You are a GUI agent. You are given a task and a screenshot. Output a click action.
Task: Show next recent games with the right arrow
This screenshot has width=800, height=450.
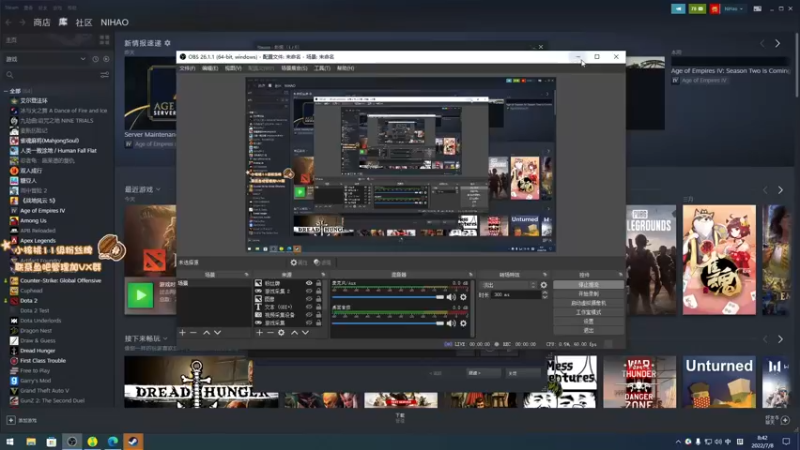tap(780, 190)
